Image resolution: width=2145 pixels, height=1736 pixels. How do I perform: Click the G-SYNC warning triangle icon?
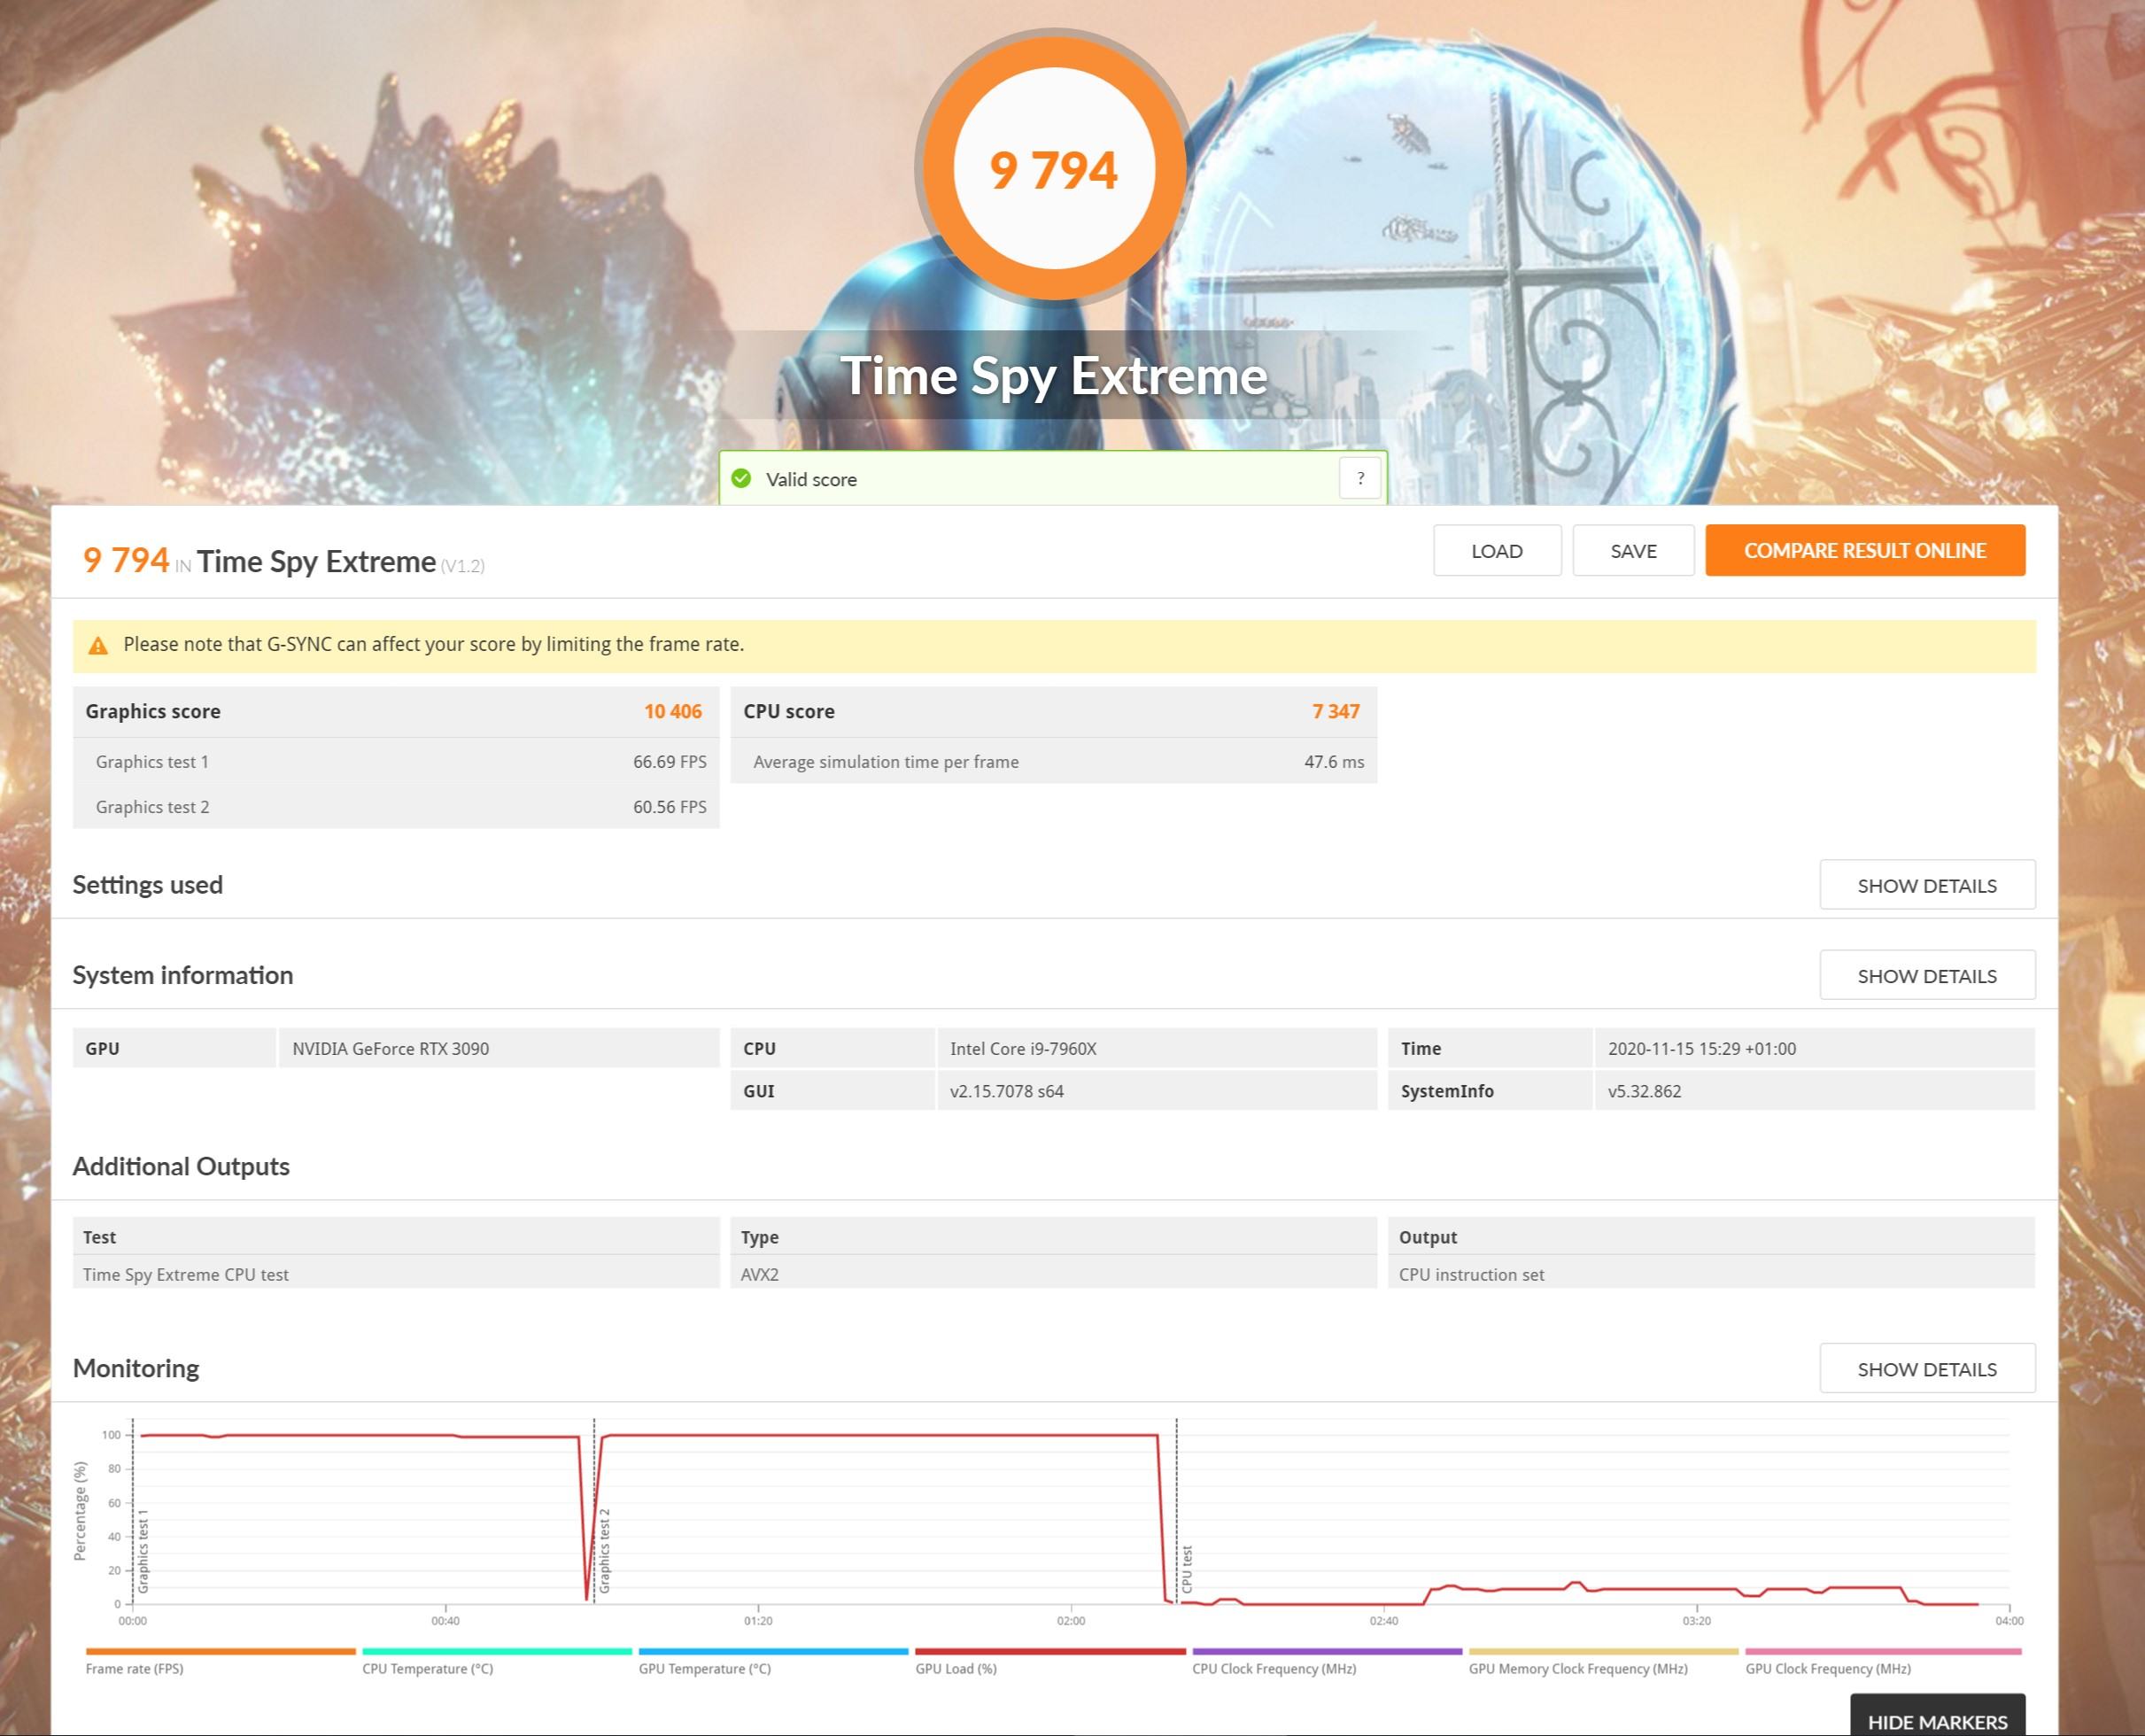pyautogui.click(x=98, y=646)
